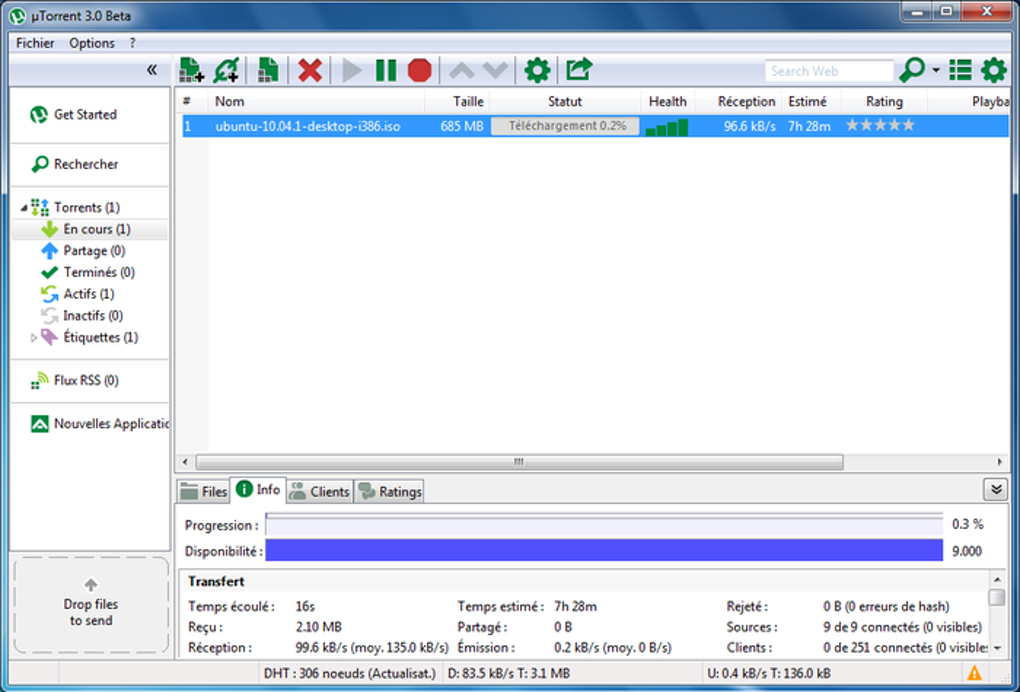The height and width of the screenshot is (692, 1020).
Task: Sort by the Taille column header
Action: [x=457, y=101]
